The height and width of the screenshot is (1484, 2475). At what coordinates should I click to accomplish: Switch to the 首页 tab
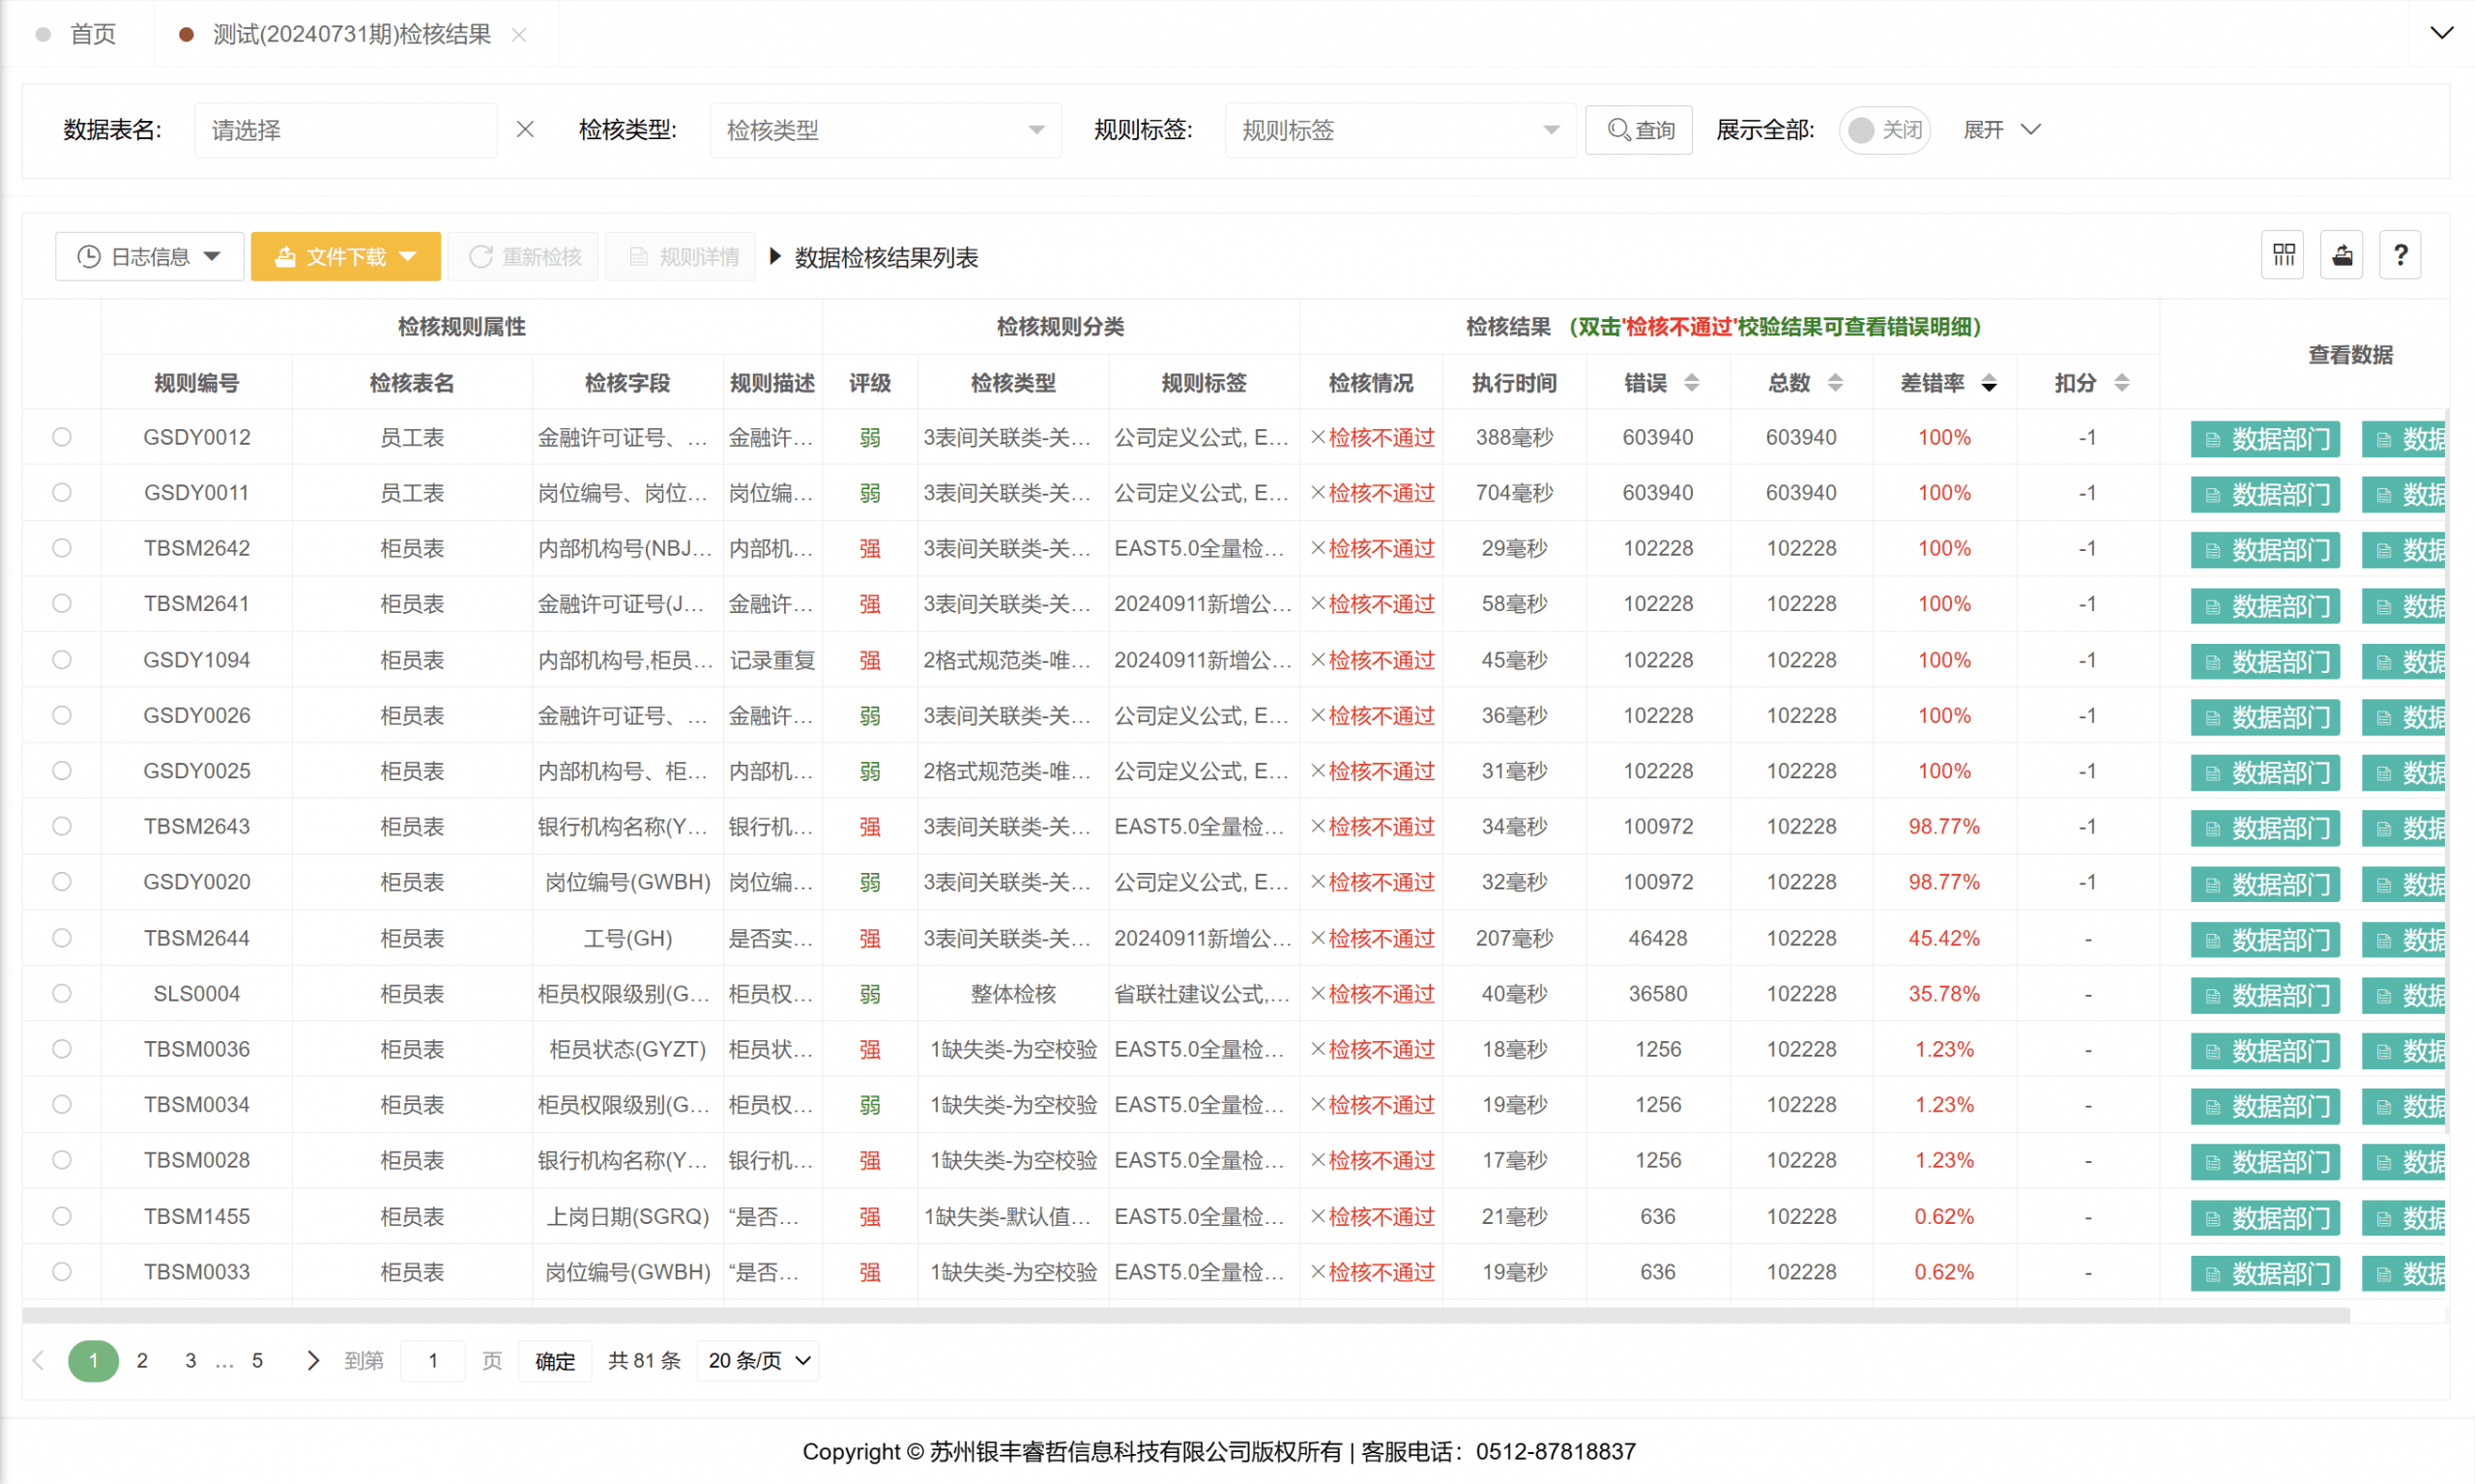pyautogui.click(x=92, y=34)
